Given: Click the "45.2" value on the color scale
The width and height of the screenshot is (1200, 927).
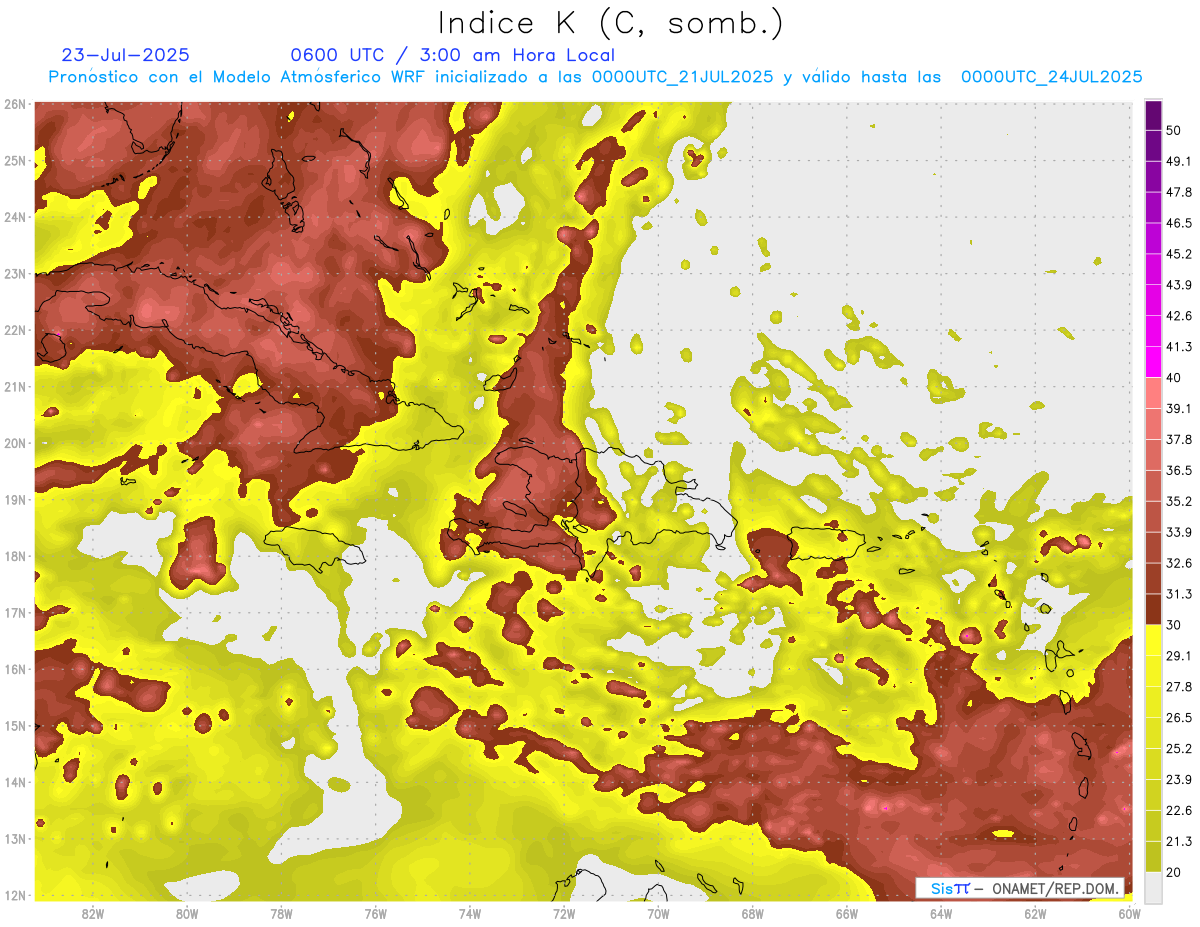Looking at the screenshot, I should point(1179,254).
